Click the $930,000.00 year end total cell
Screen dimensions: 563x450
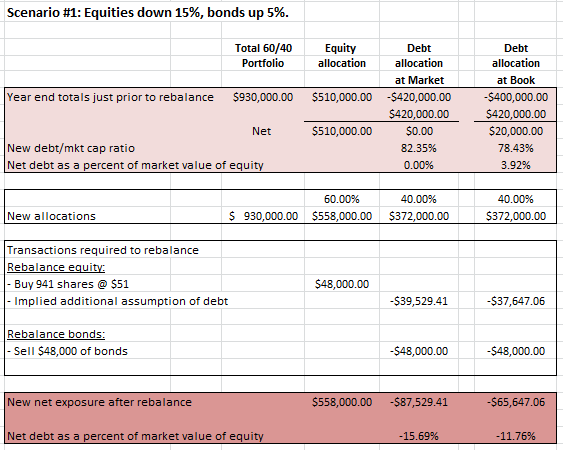coord(263,97)
